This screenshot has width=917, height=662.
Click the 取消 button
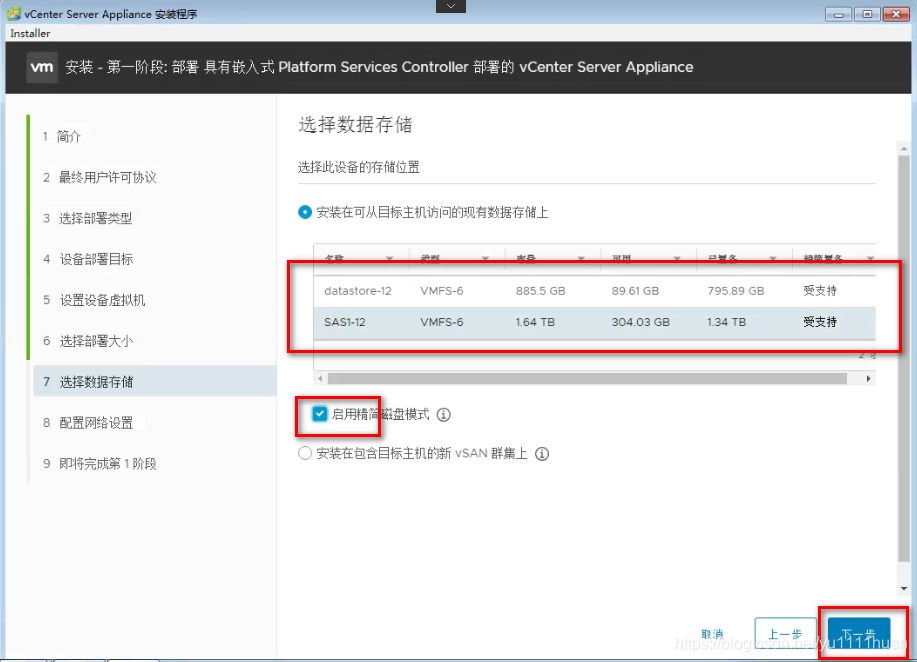[712, 634]
